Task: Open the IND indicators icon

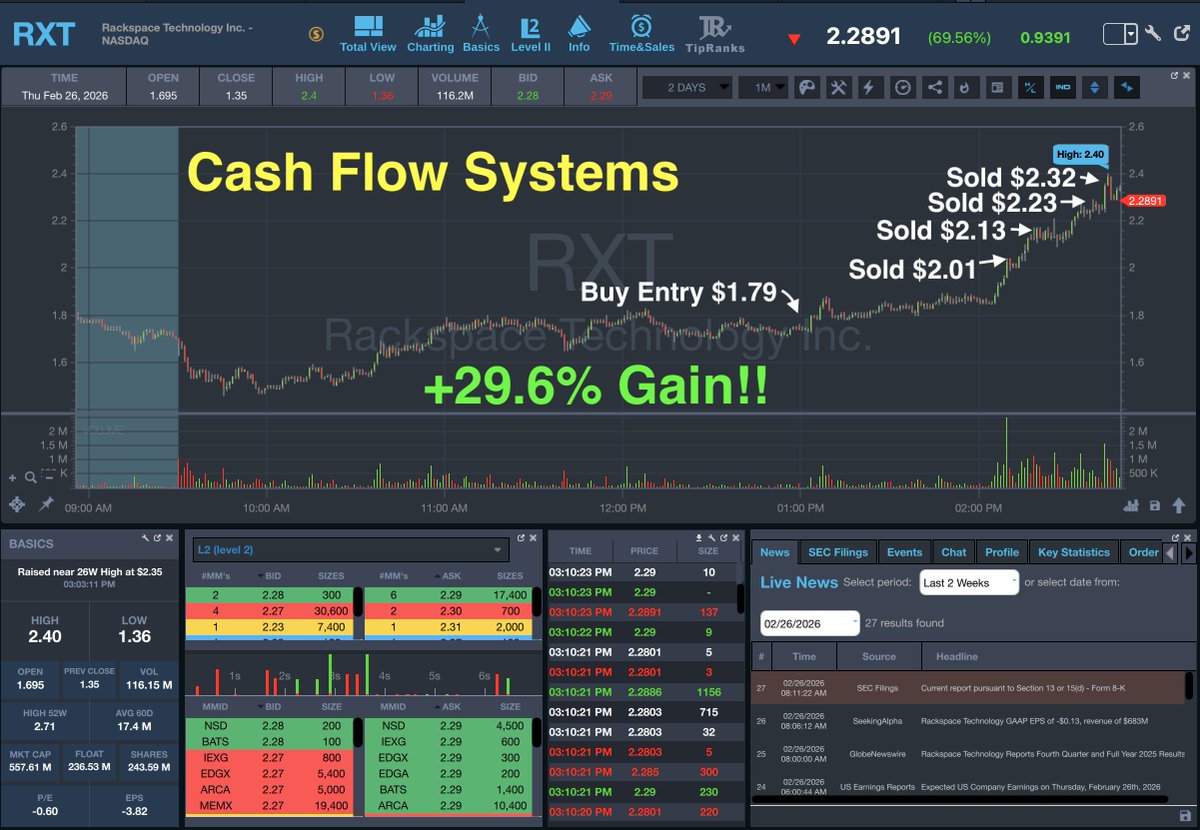Action: 1063,87
